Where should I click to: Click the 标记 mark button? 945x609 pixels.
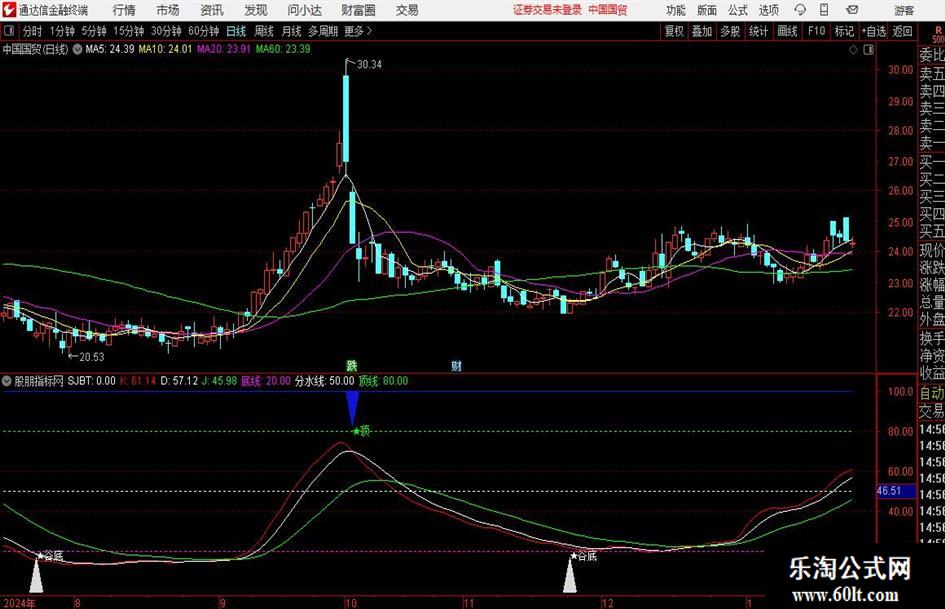[844, 31]
